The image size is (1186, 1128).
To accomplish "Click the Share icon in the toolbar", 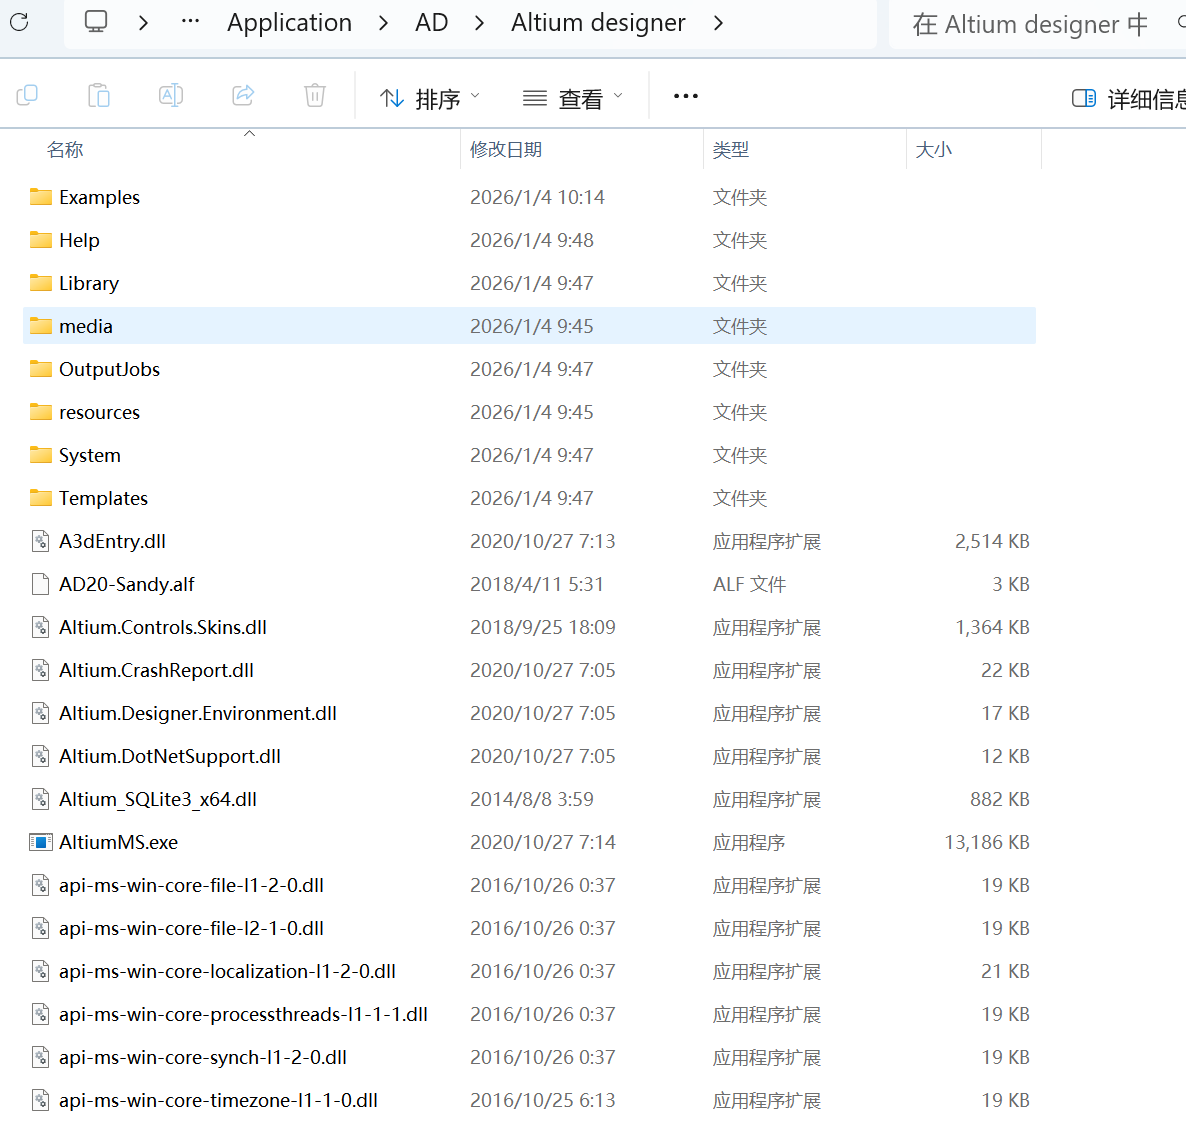I will tap(243, 96).
